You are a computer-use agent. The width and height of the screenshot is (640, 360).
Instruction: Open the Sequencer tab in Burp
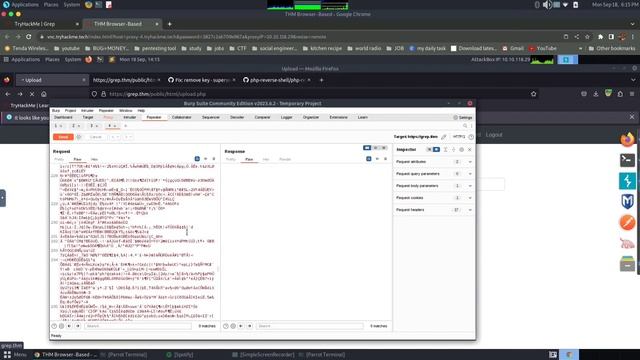(211, 118)
